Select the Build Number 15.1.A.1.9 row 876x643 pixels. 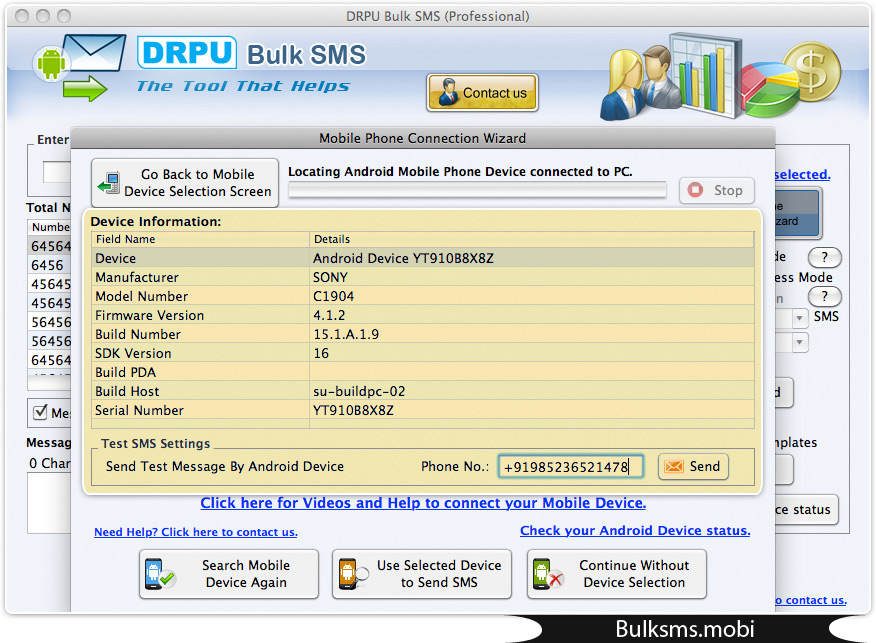pyautogui.click(x=423, y=334)
